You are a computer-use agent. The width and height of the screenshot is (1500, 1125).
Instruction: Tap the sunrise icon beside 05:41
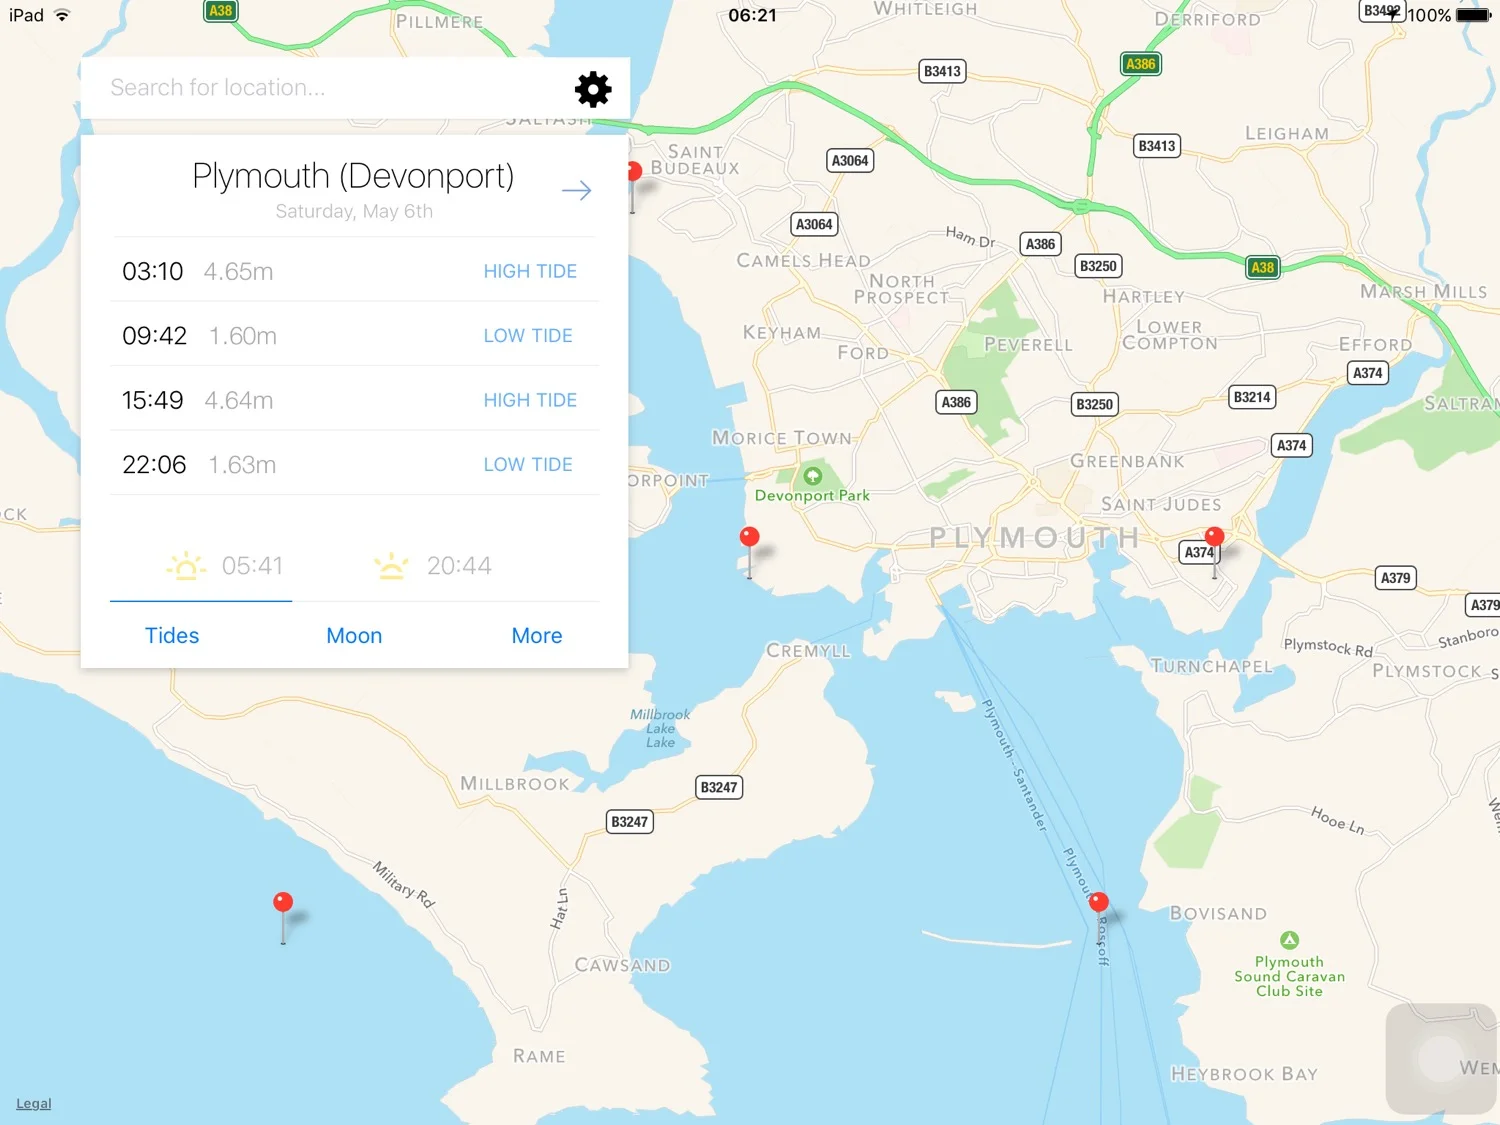(x=186, y=566)
